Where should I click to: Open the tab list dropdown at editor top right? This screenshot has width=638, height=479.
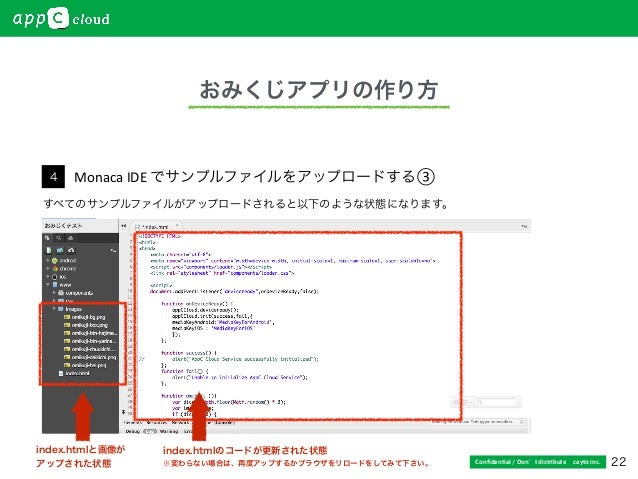[524, 226]
